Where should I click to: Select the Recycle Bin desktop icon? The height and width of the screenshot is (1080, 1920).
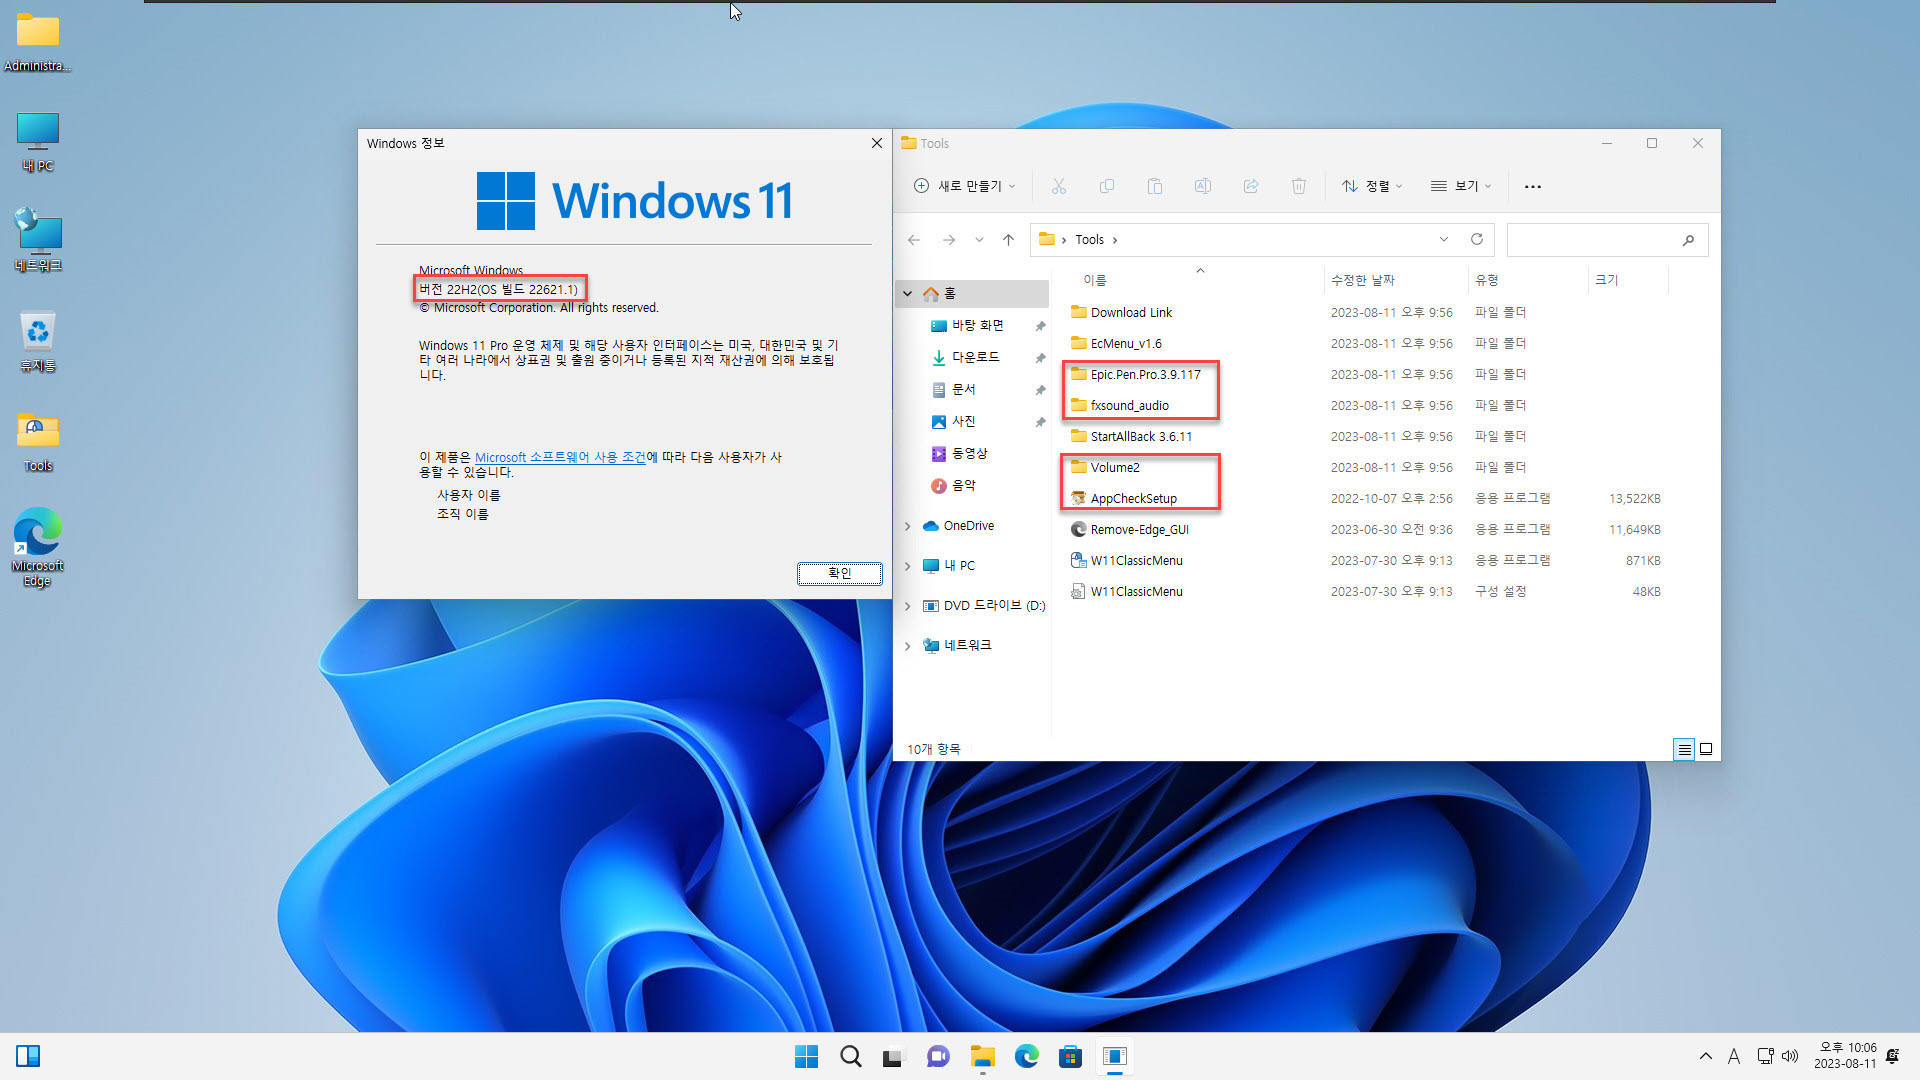[38, 342]
